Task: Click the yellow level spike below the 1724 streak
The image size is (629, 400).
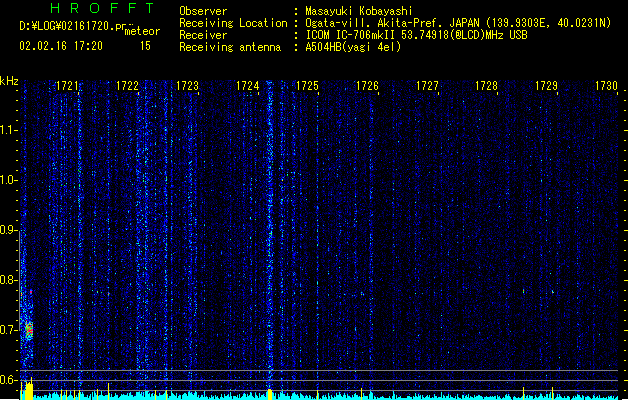Action: (x=270, y=394)
